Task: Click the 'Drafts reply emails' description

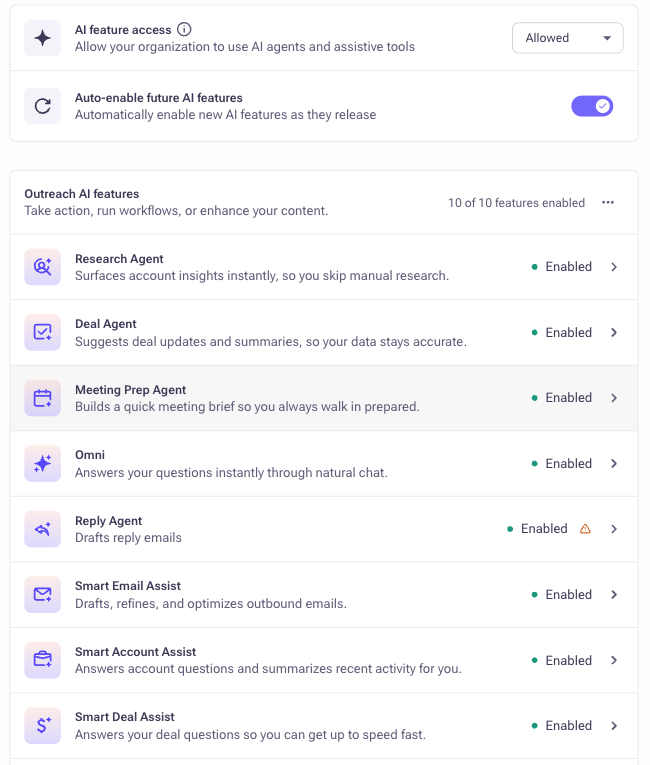Action: [128, 538]
